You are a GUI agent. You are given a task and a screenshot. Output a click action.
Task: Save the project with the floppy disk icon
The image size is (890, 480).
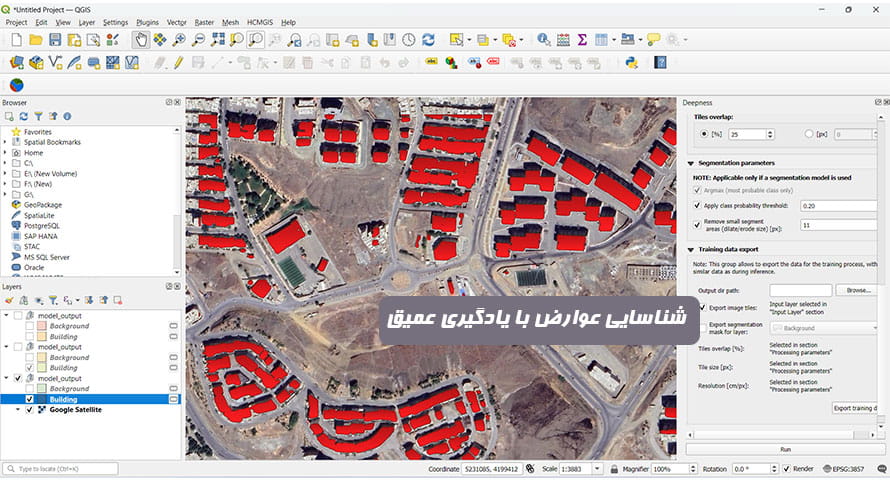coord(55,40)
